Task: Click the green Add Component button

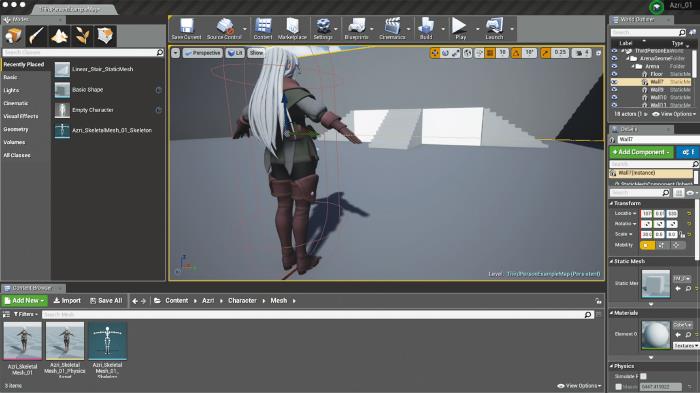Action: tap(642, 152)
